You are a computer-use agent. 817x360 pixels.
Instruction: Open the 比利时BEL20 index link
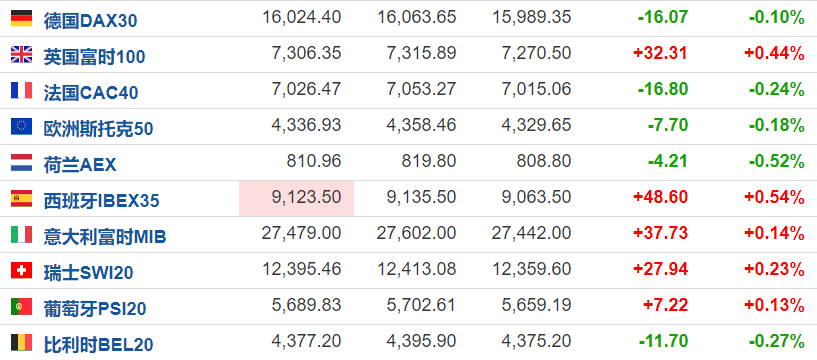(98, 344)
